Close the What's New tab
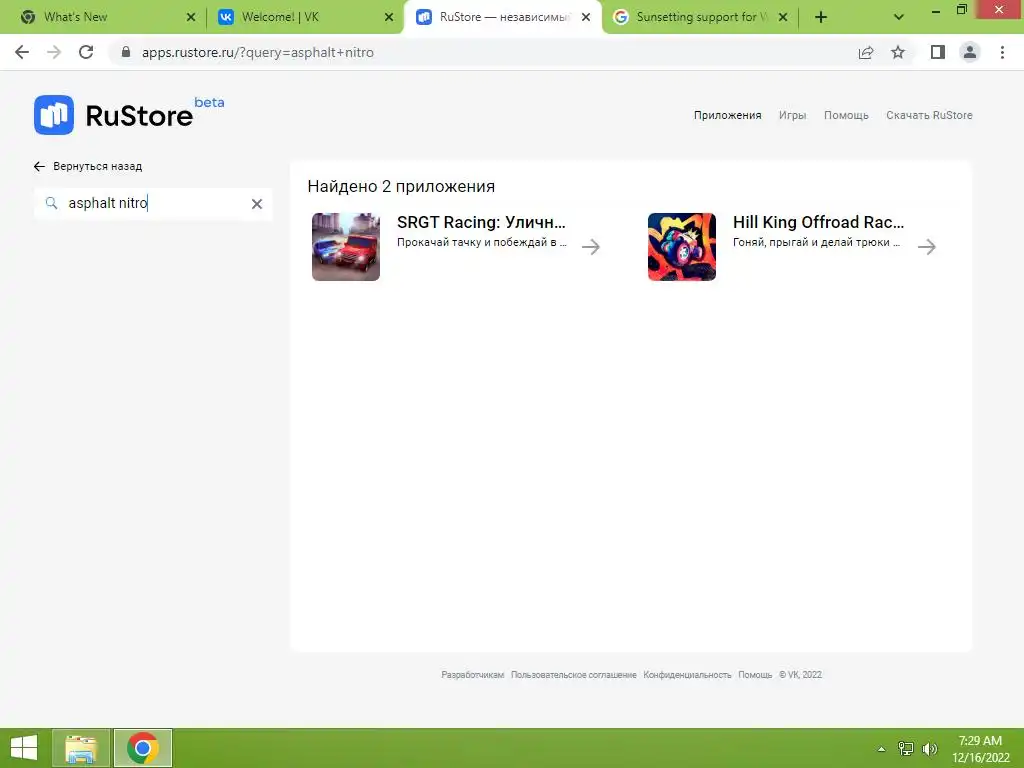 [191, 17]
